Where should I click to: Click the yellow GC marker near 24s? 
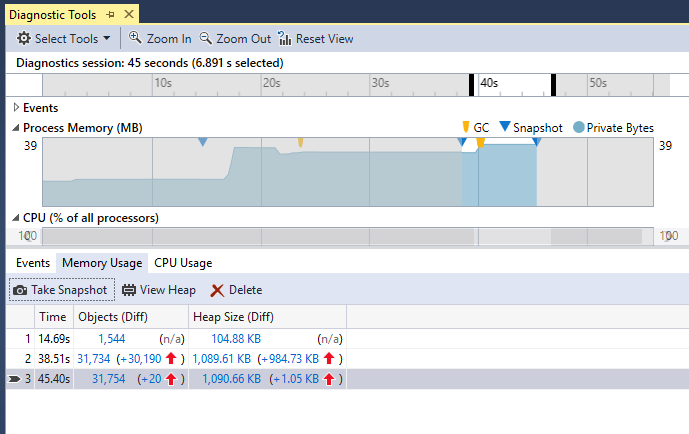click(x=300, y=144)
